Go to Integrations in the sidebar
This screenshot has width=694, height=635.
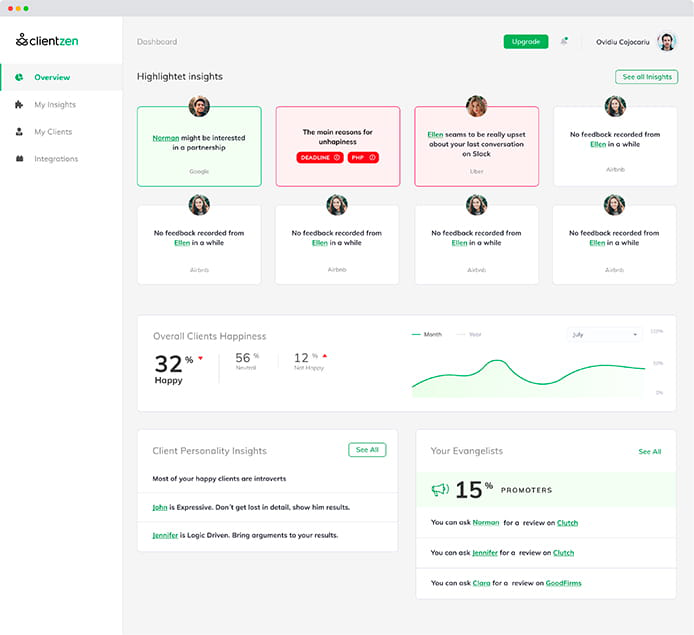coord(55,159)
